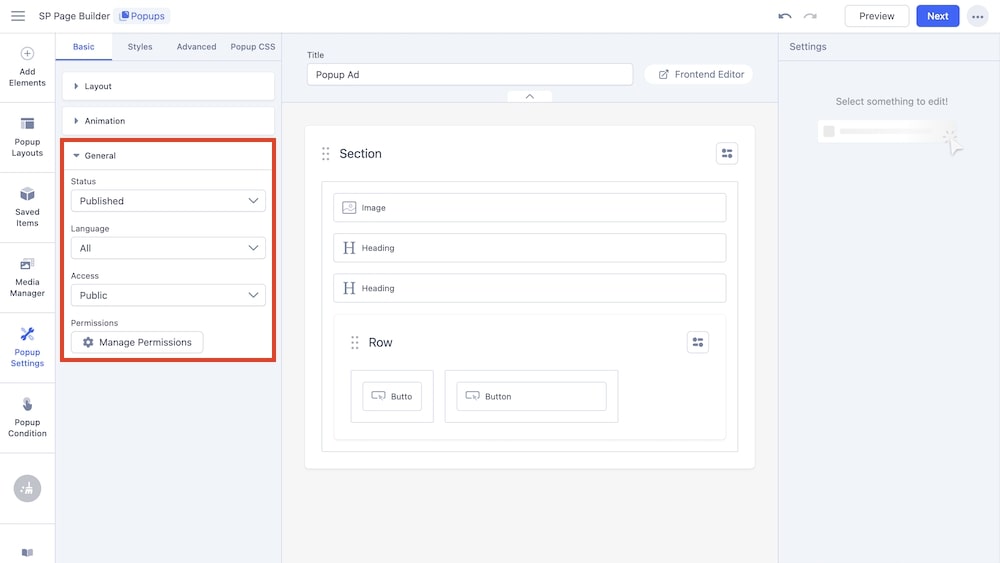Open the Row options icon

[698, 342]
